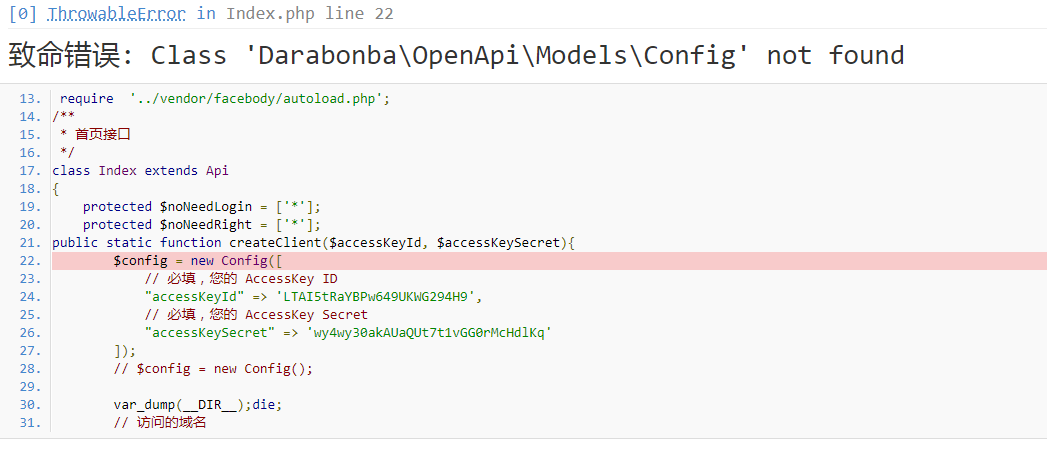Image resolution: width=1047 pixels, height=454 pixels.
Task: Click the AccessKey Secret comment line
Action: click(256, 314)
